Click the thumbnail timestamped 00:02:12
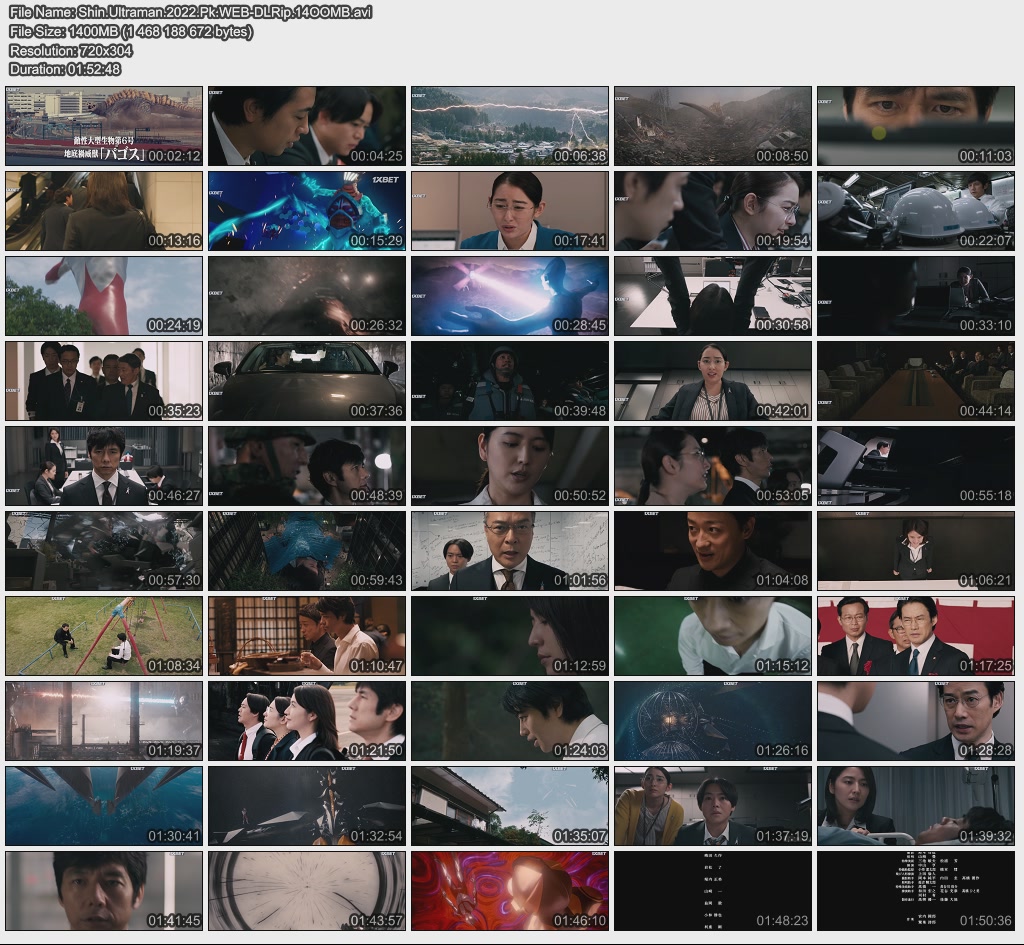The width and height of the screenshot is (1024, 945). coord(104,126)
